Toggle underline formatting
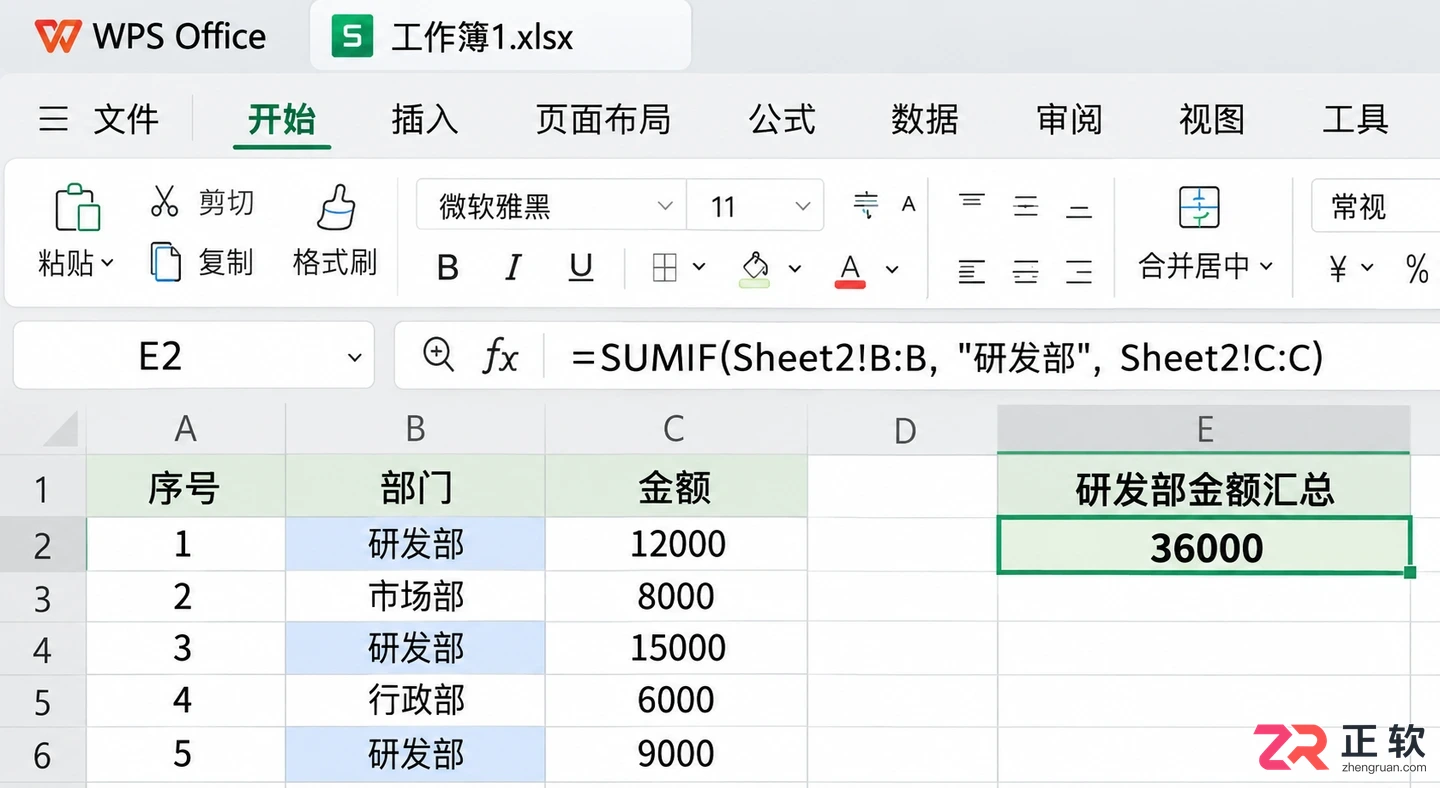 (x=580, y=268)
